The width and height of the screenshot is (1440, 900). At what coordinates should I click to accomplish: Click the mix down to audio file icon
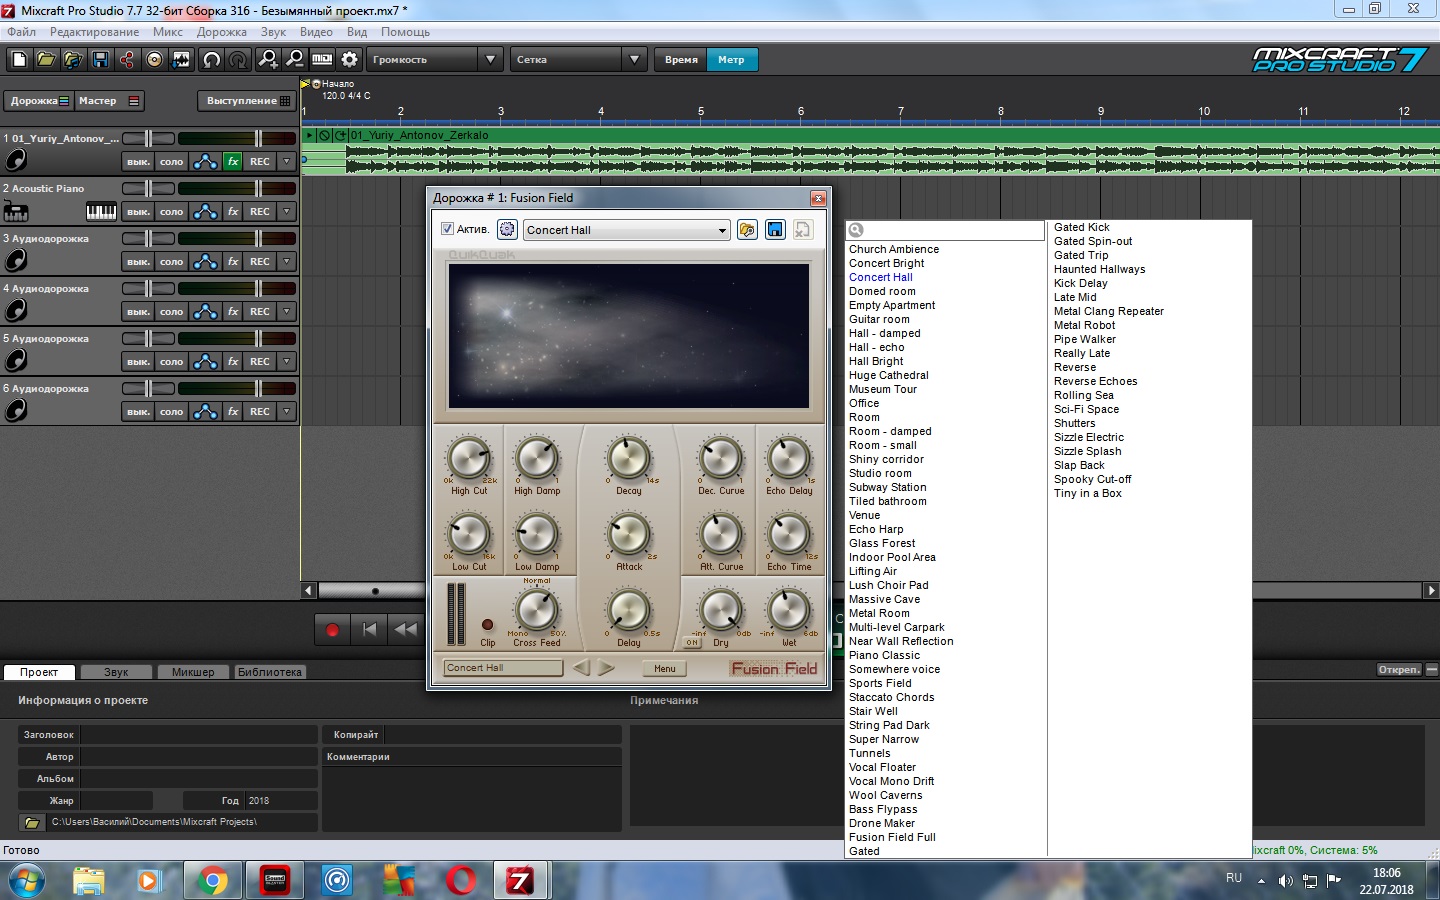coord(181,60)
